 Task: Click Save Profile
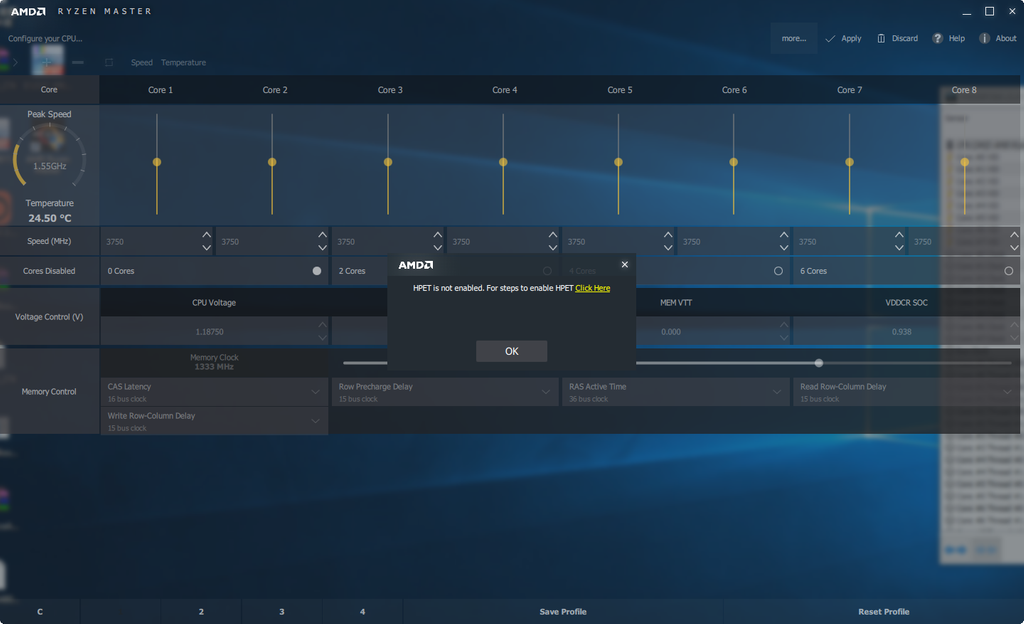pyautogui.click(x=563, y=612)
